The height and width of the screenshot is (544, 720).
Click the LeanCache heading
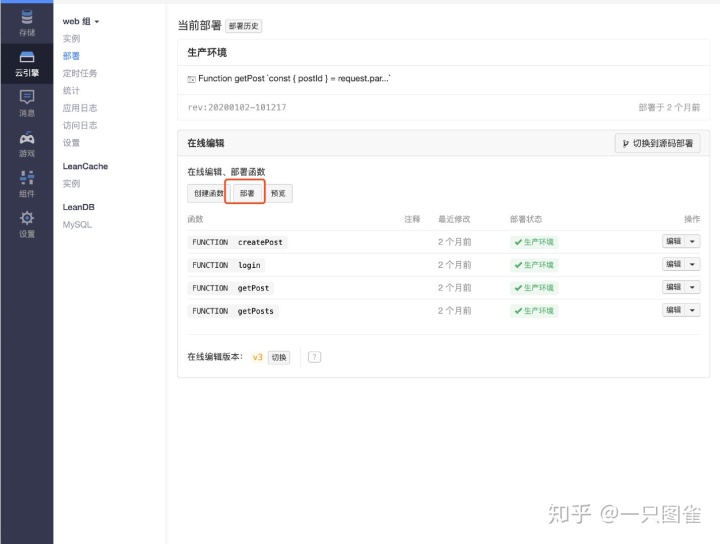coord(85,166)
